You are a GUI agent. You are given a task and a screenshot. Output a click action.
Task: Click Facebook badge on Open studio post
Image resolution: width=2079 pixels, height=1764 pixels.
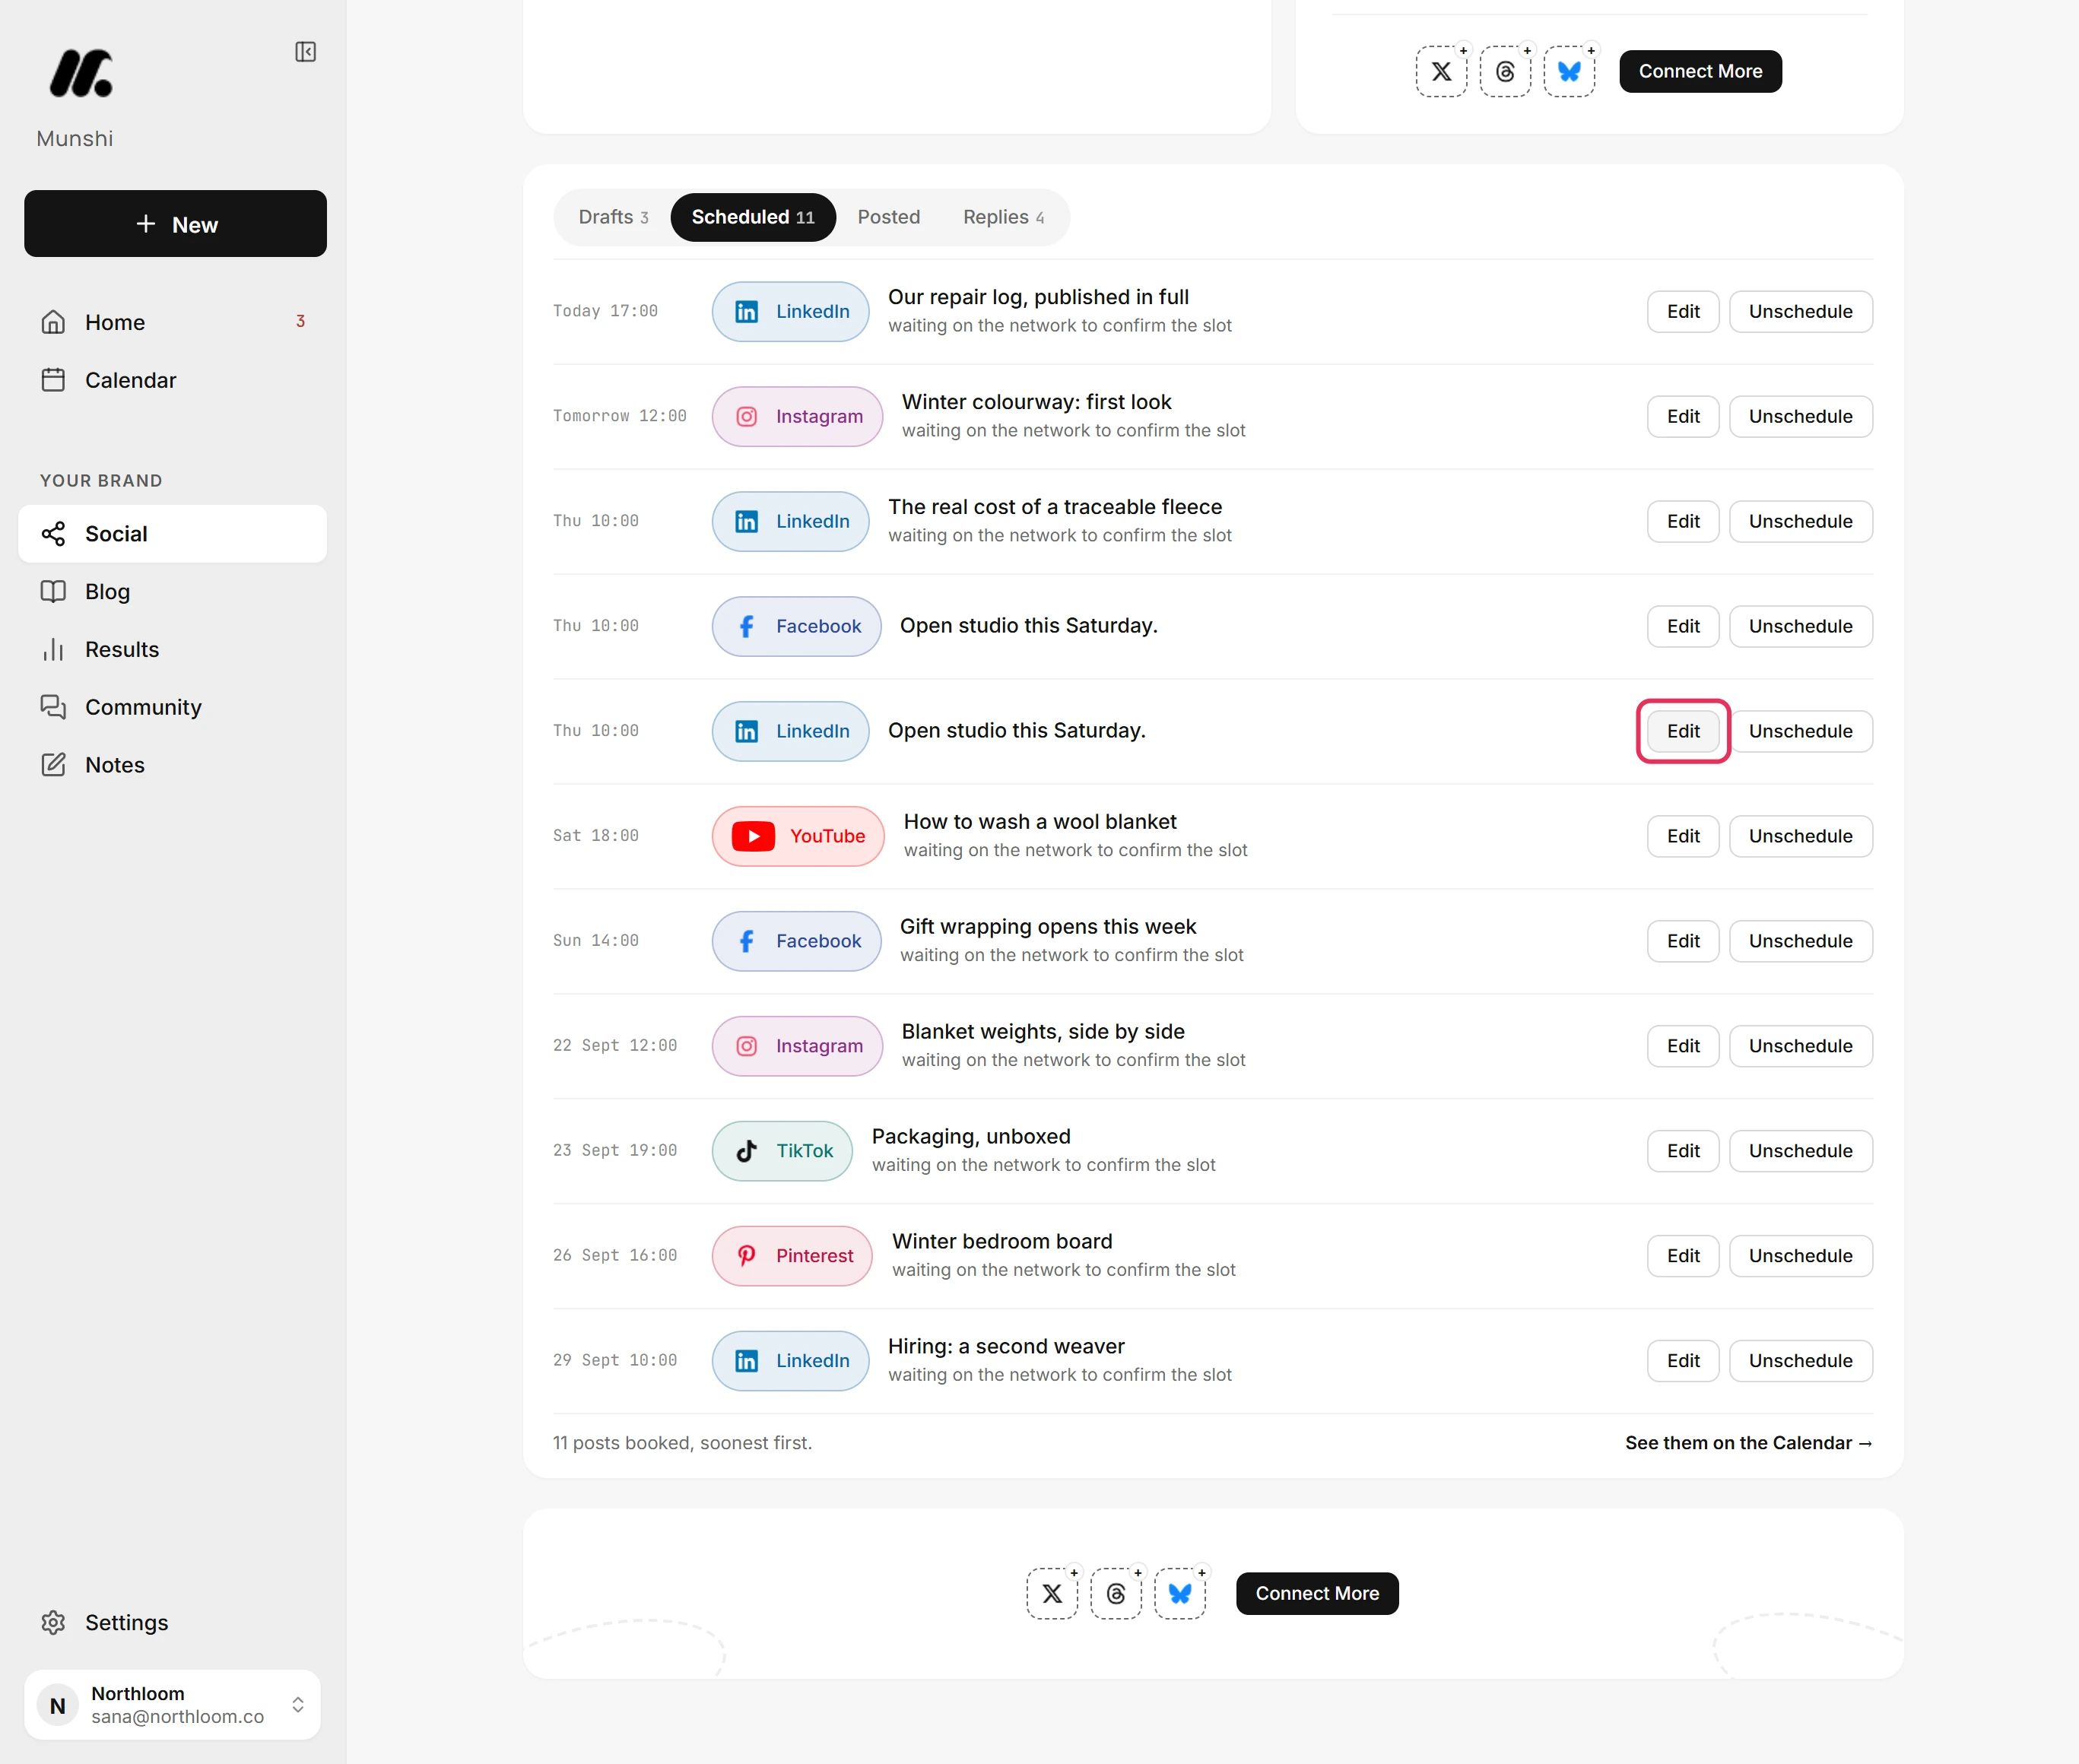(796, 627)
